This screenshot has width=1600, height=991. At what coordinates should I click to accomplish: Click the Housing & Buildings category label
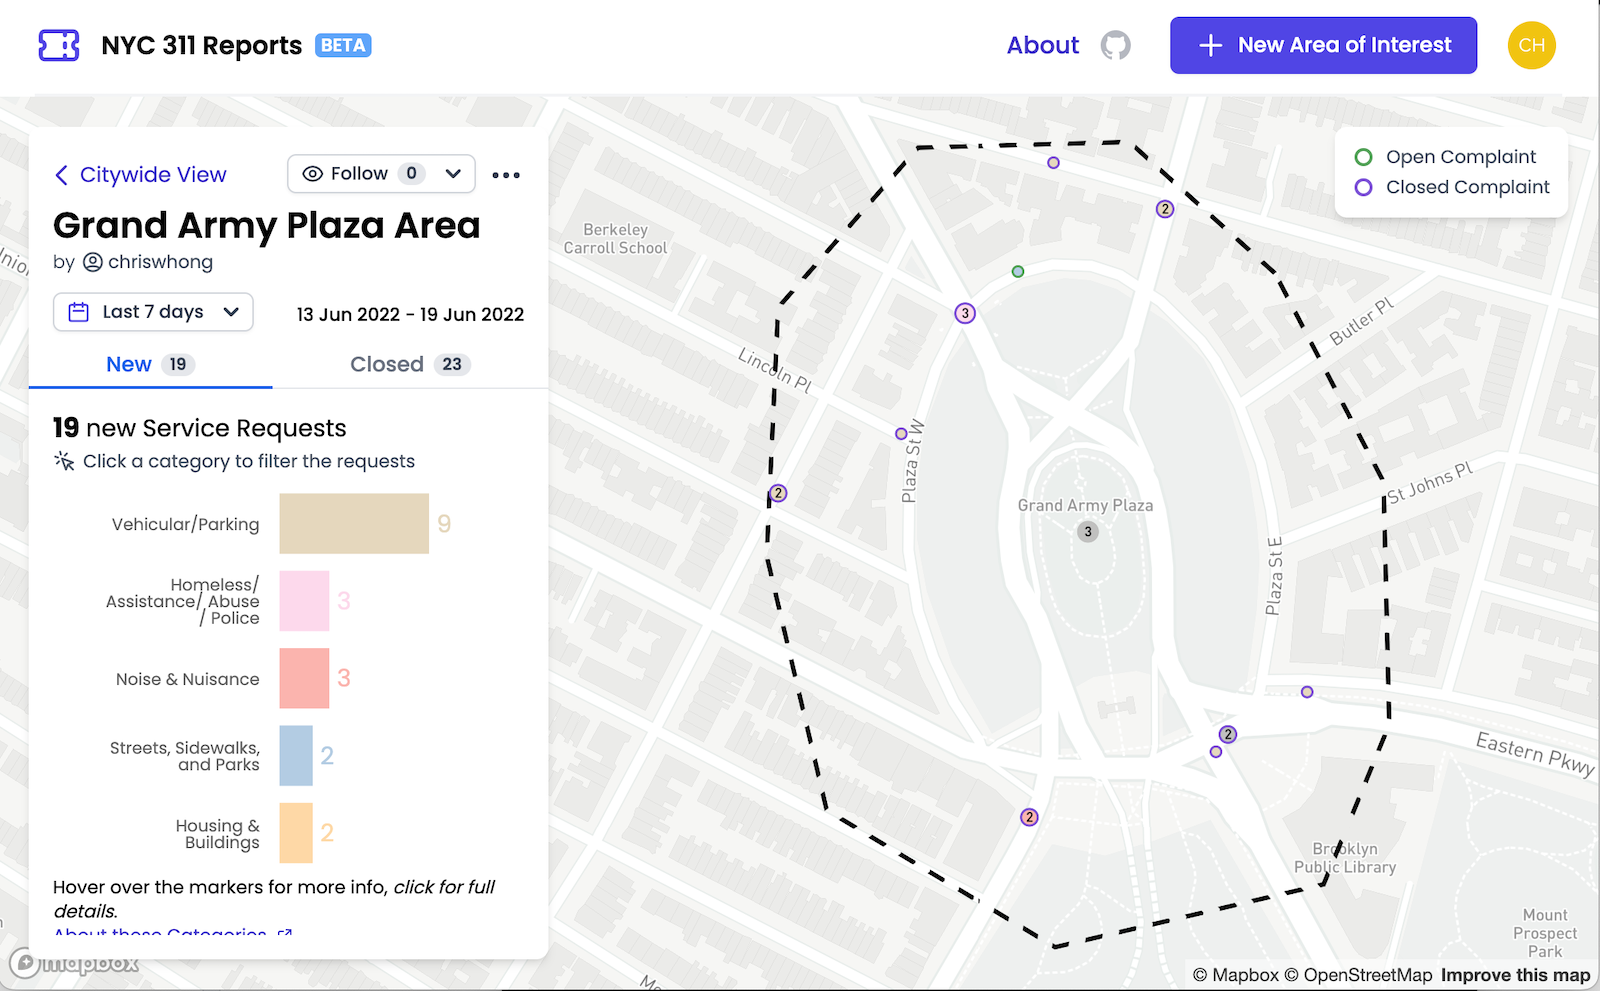pyautogui.click(x=218, y=834)
